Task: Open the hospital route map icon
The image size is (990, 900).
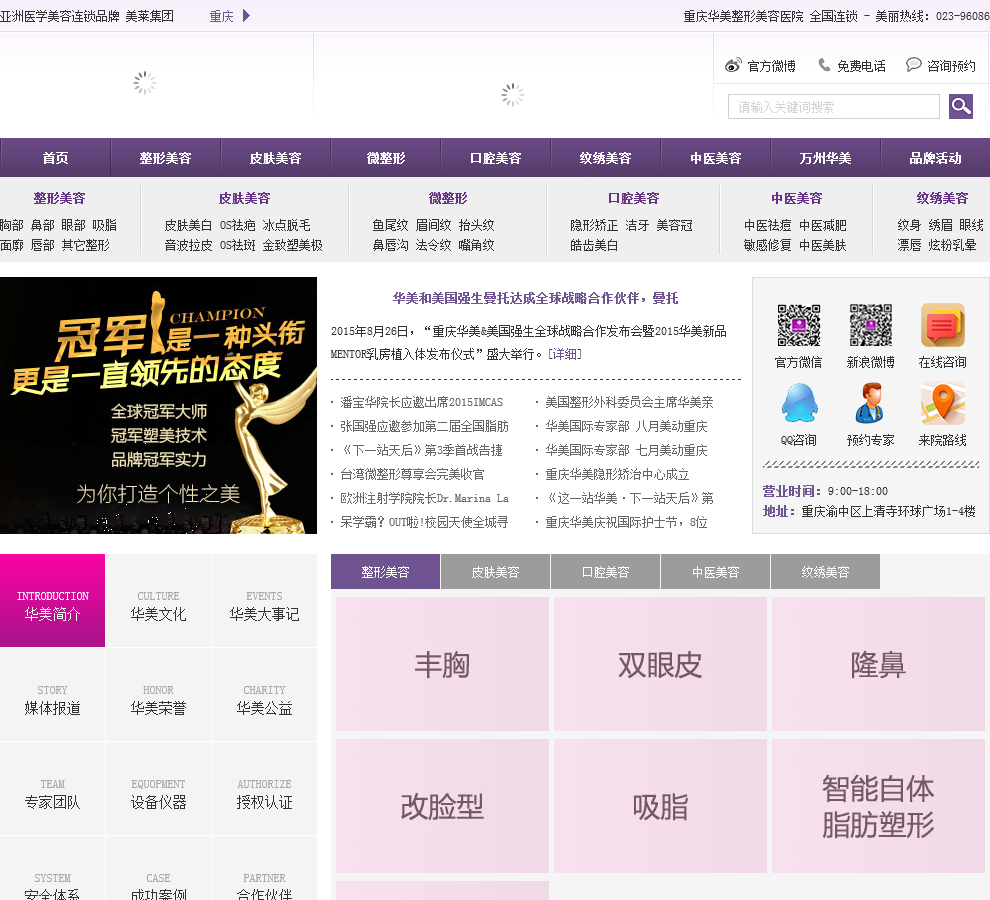Action: click(942, 404)
